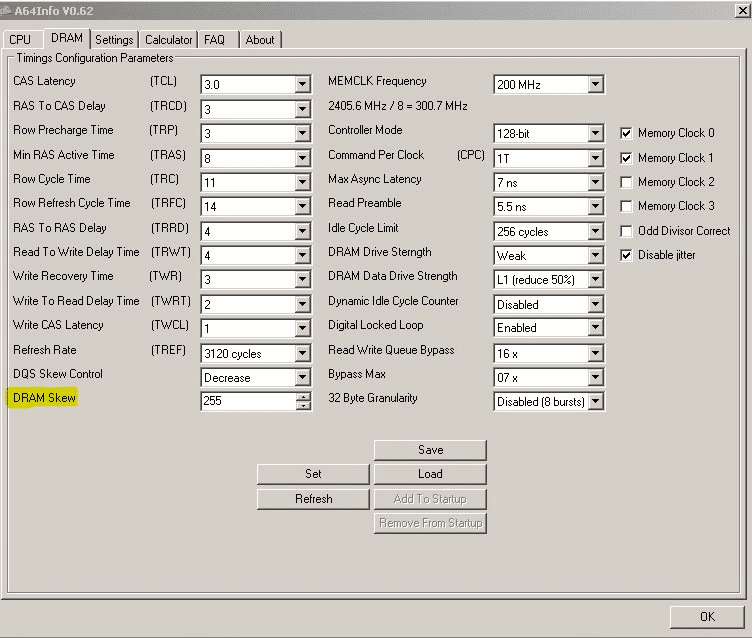Decrease DRAM Skew with down arrow

[303, 405]
